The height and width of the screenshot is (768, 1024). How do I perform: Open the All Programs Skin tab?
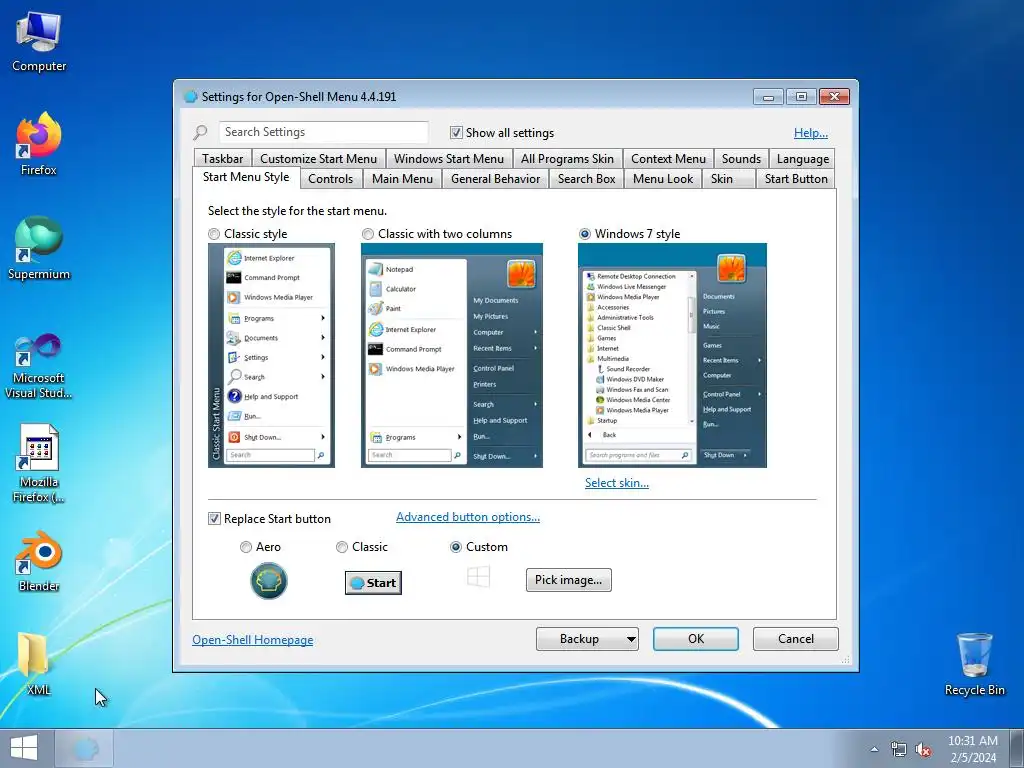coord(567,159)
